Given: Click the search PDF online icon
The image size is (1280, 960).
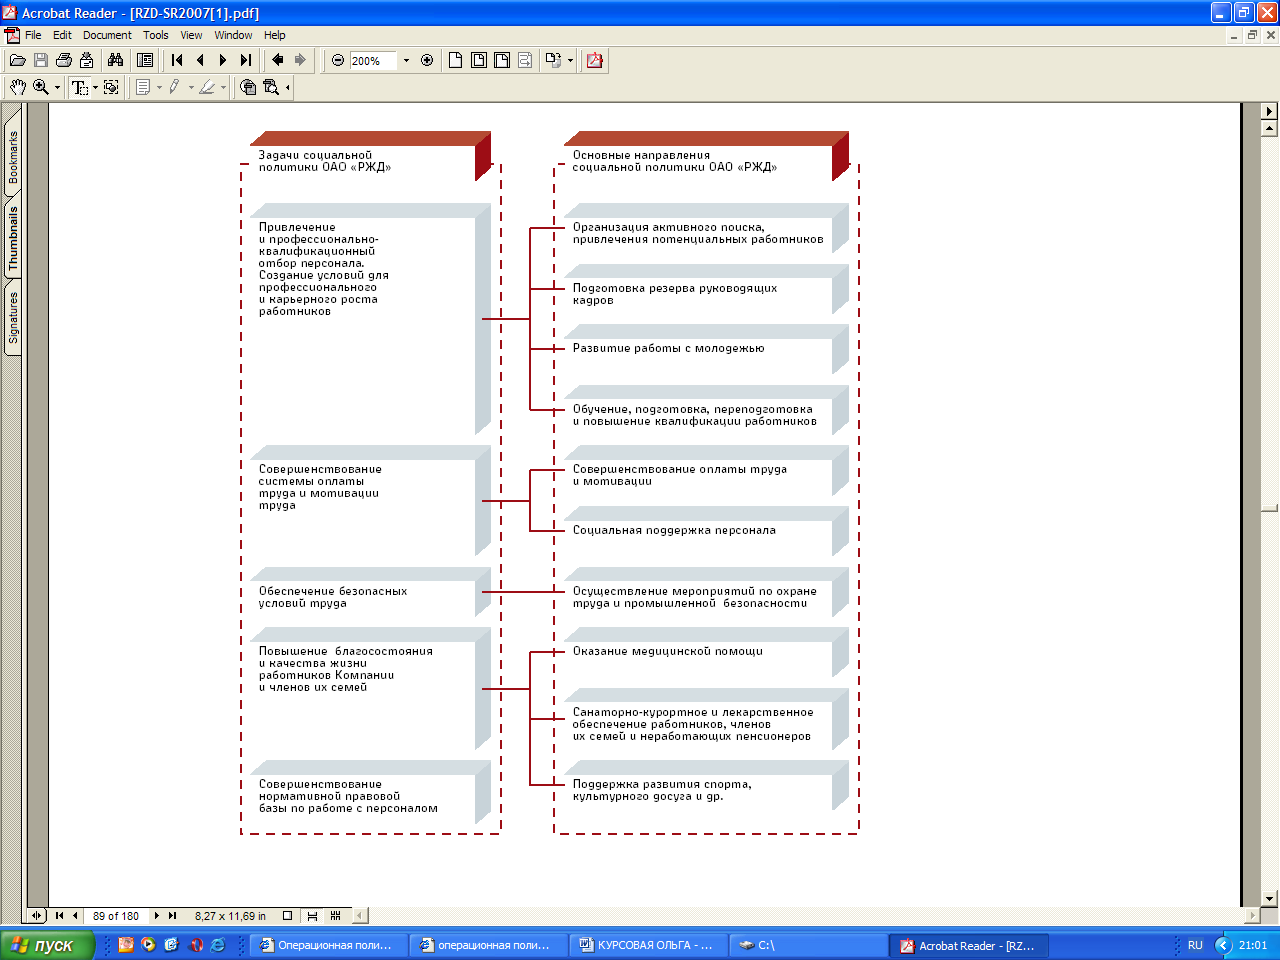Looking at the screenshot, I should click(x=271, y=88).
